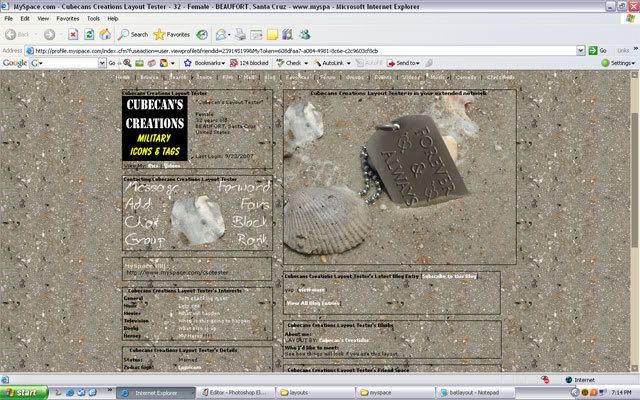Click the colorful Google toolbar button icon
This screenshot has height=400, width=640.
(x=164, y=63)
